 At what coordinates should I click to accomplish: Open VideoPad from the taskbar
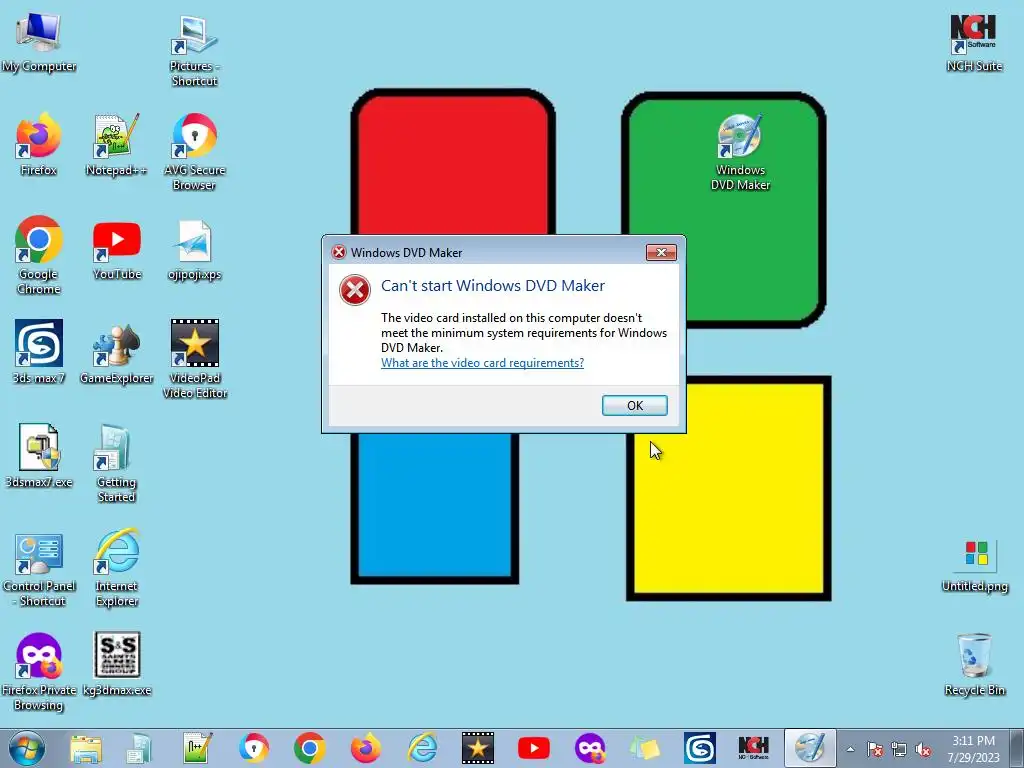[x=477, y=748]
